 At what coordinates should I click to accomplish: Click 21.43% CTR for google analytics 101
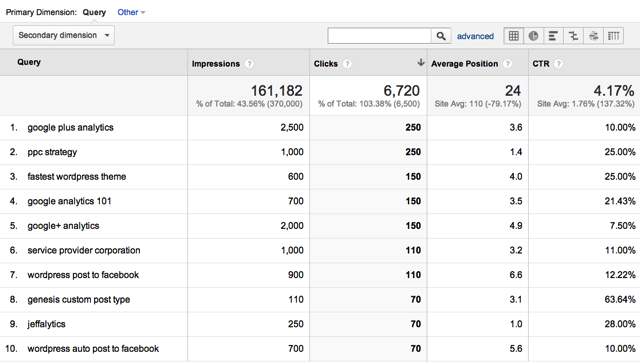(620, 201)
